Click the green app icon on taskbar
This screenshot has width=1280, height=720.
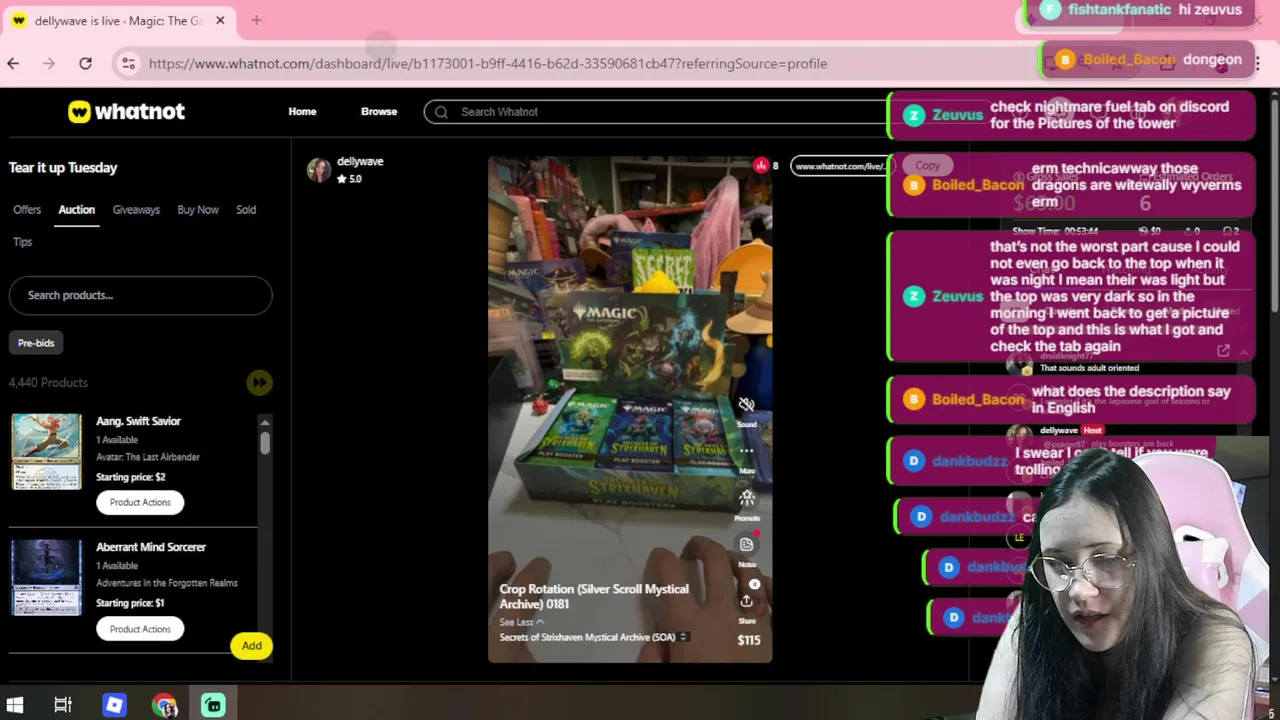pyautogui.click(x=213, y=705)
